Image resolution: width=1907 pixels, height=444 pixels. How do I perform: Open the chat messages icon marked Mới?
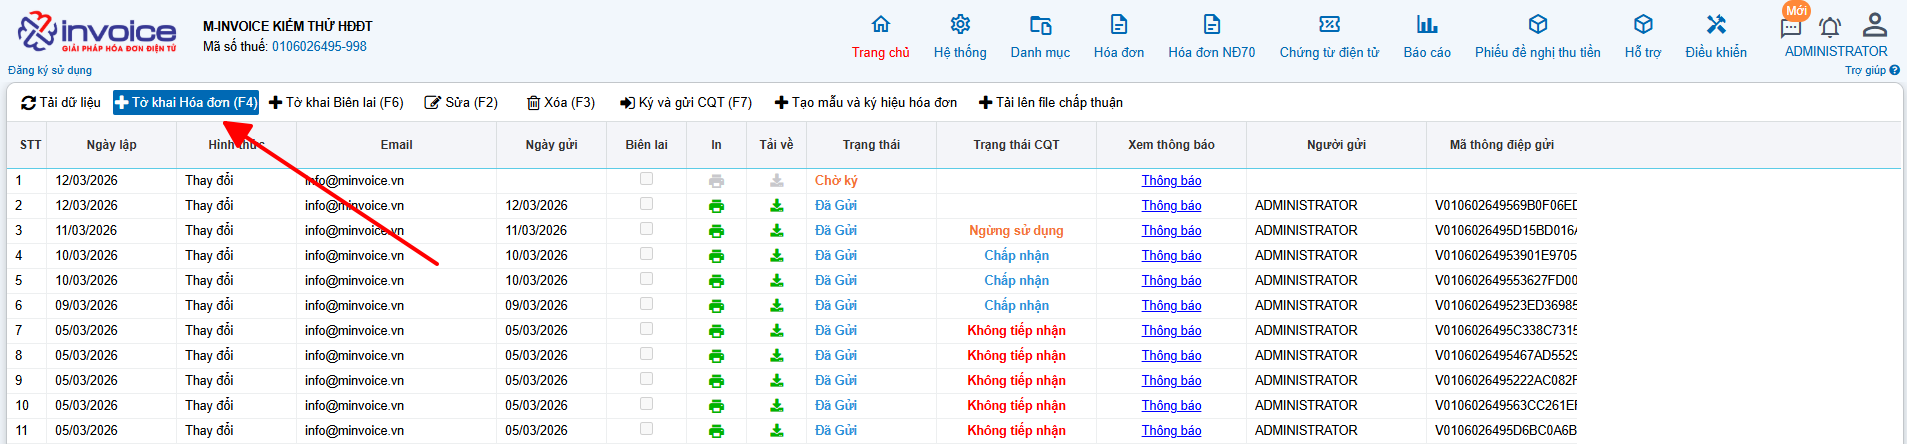pos(1791,27)
